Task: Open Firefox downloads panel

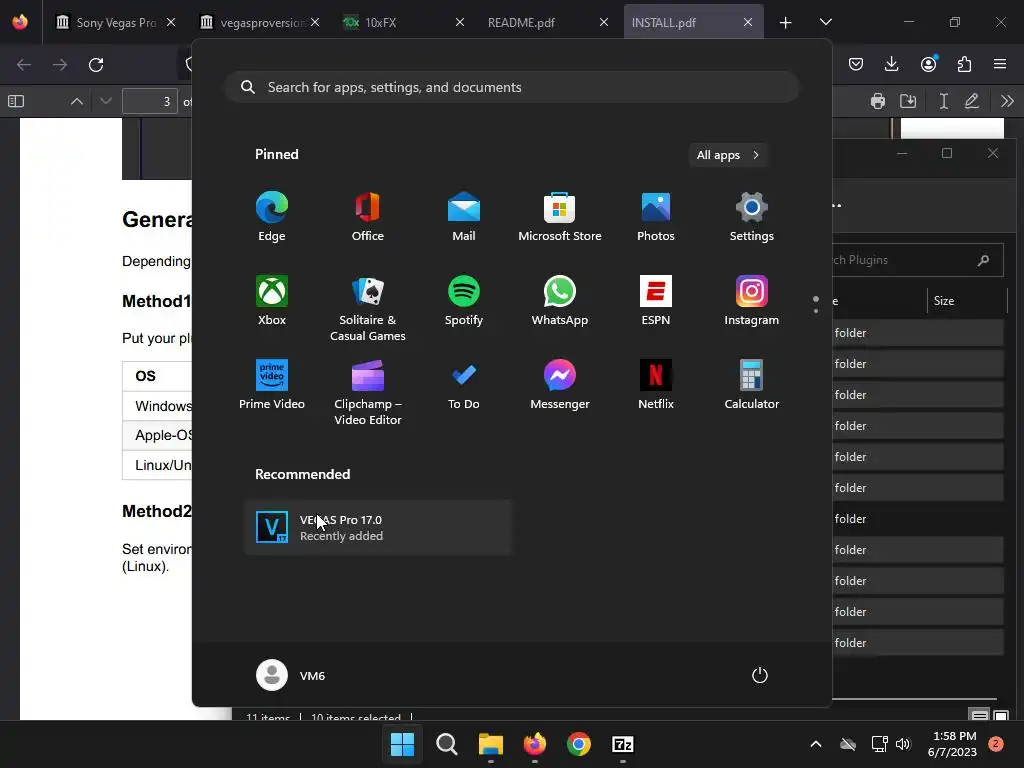Action: (x=891, y=64)
